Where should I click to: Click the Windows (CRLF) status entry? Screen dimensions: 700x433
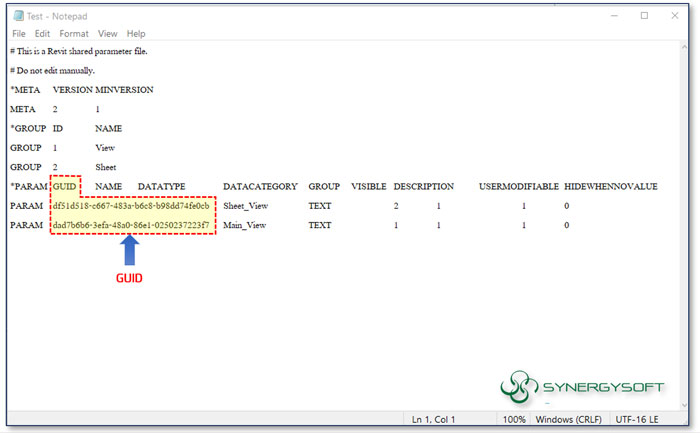pyautogui.click(x=568, y=420)
